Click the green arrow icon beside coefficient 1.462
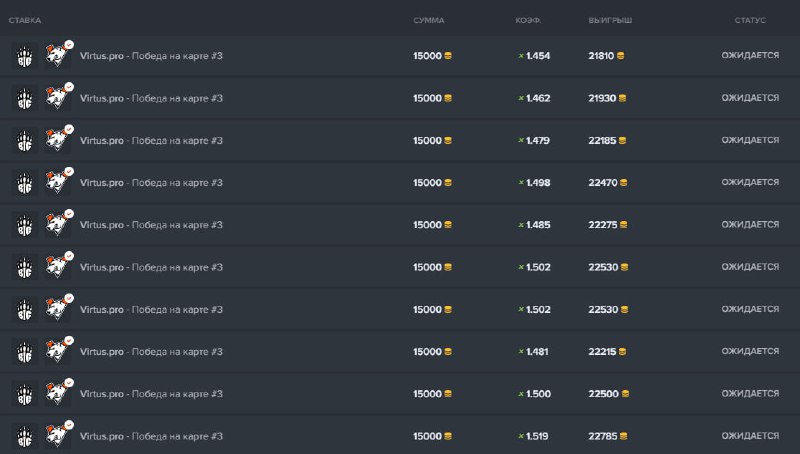This screenshot has width=800, height=454. tap(521, 98)
